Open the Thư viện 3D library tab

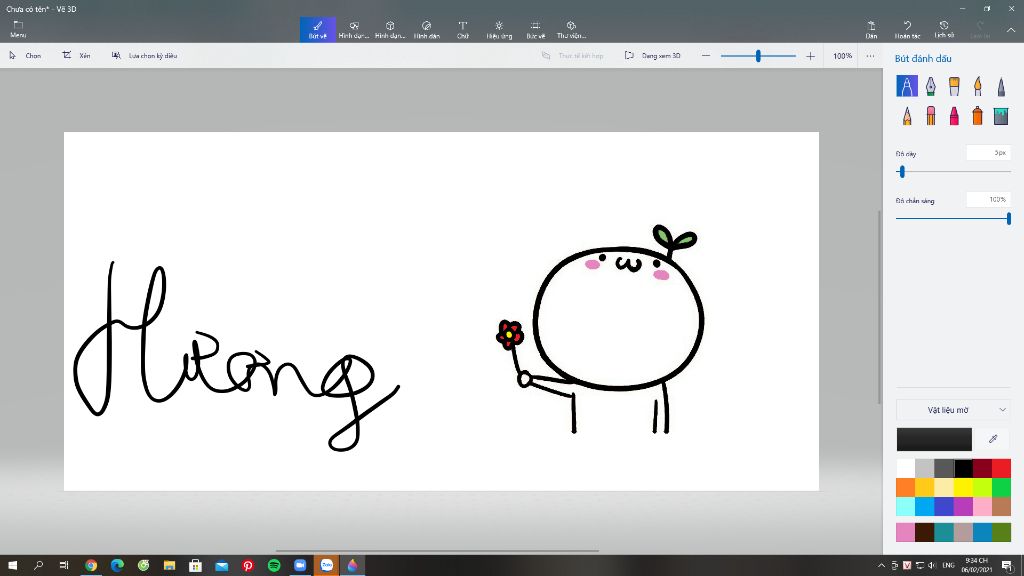click(571, 29)
